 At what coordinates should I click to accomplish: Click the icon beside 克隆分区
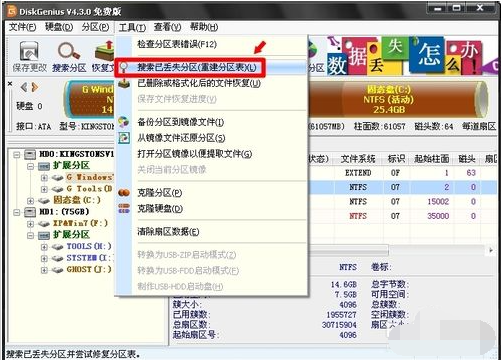124,193
